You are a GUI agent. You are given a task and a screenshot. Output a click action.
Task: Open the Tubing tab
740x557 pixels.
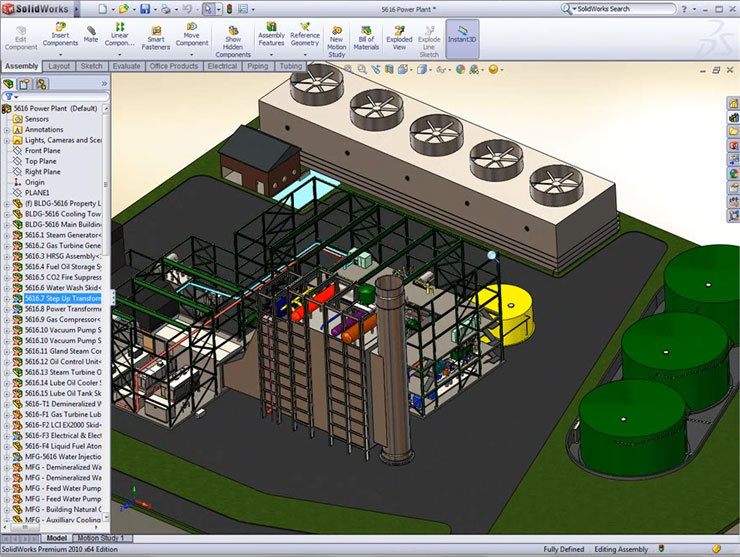point(290,66)
